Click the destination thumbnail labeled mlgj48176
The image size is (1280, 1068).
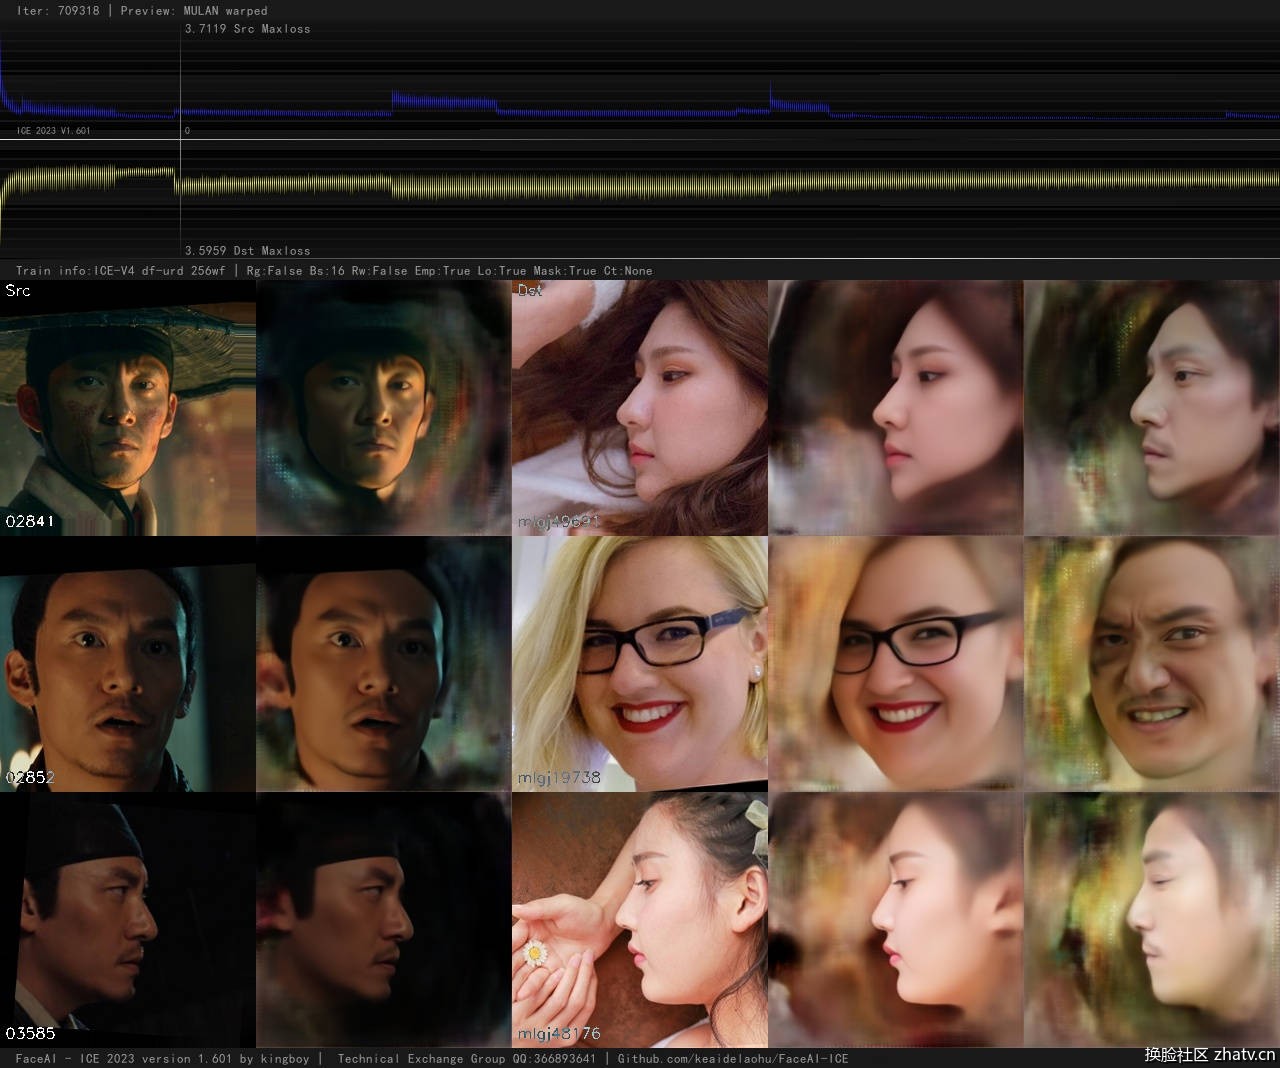tap(640, 920)
